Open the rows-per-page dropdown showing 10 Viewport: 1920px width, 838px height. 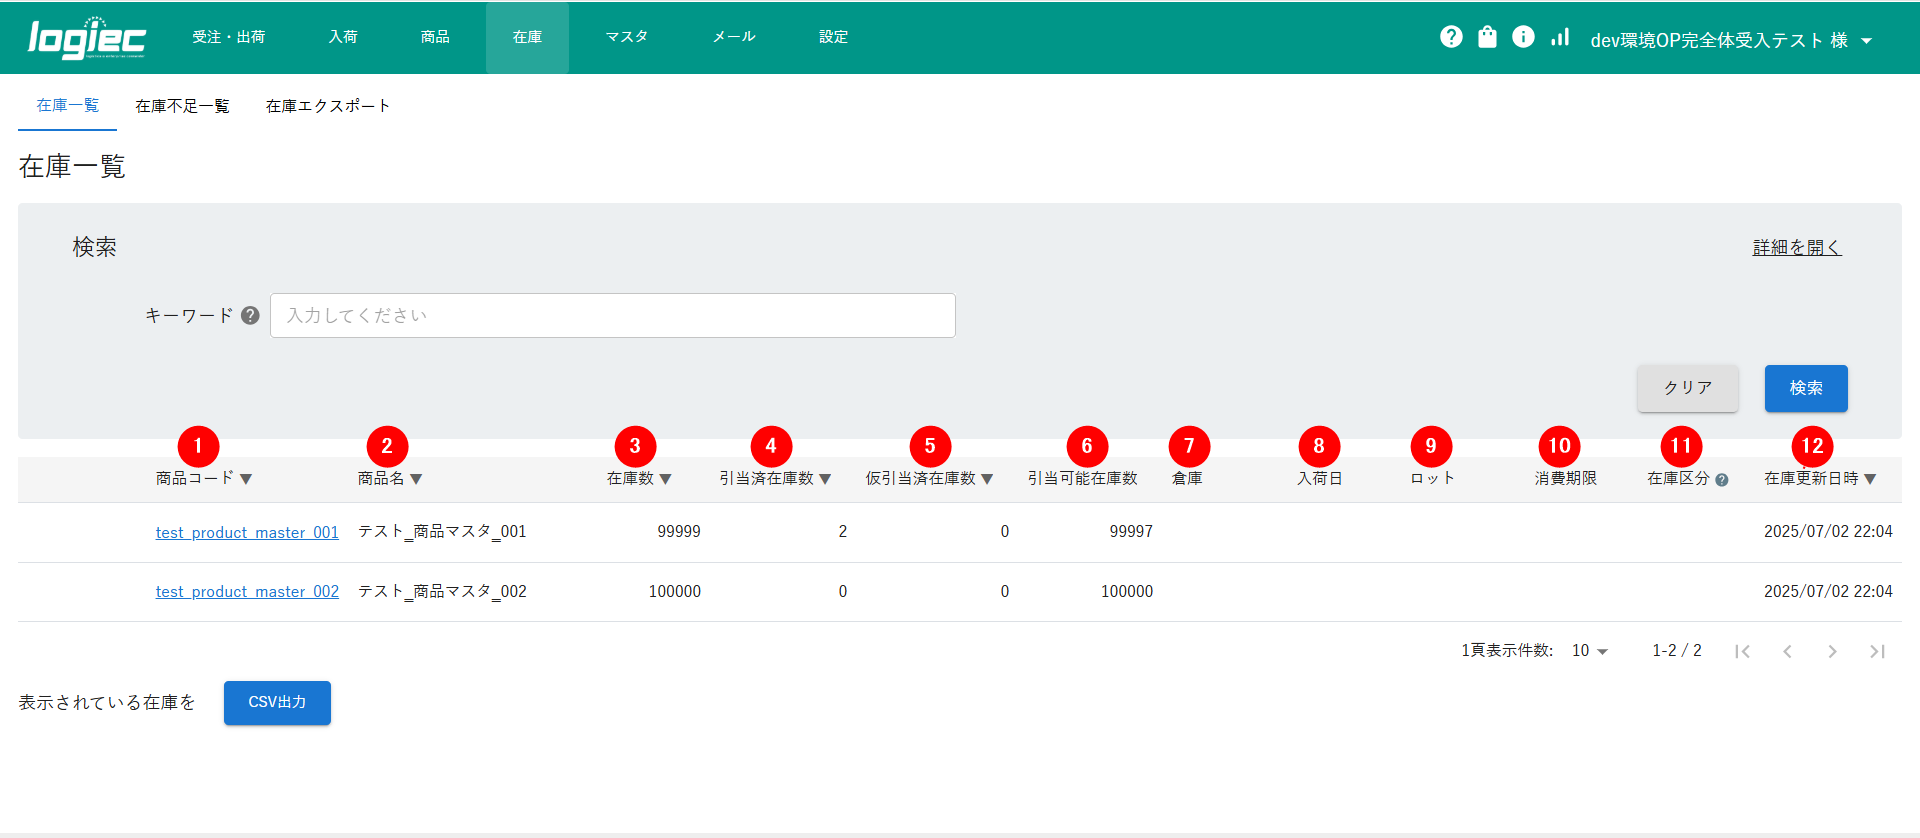1589,651
